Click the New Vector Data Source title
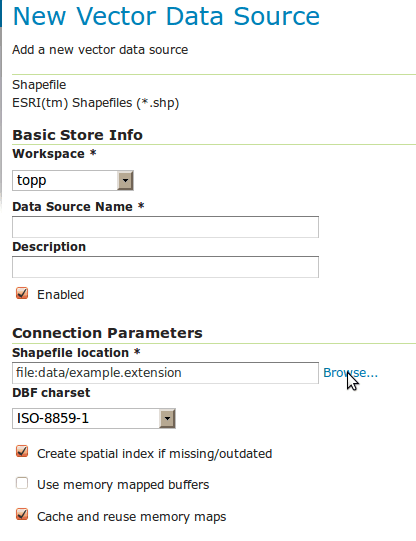This screenshot has height=541, width=416. pos(166,16)
